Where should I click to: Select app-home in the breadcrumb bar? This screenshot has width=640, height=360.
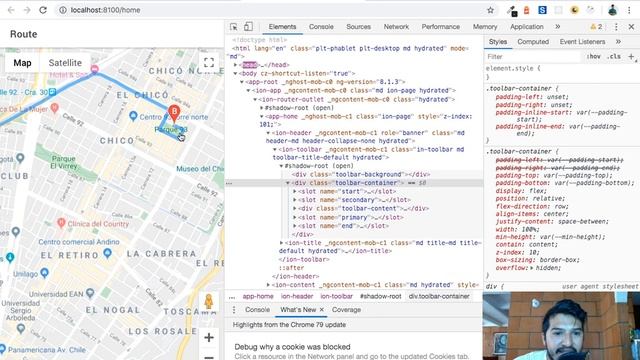point(258,296)
